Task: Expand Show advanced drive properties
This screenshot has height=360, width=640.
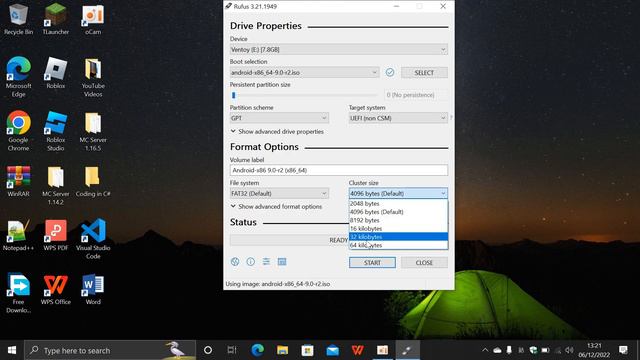Action: (277, 131)
